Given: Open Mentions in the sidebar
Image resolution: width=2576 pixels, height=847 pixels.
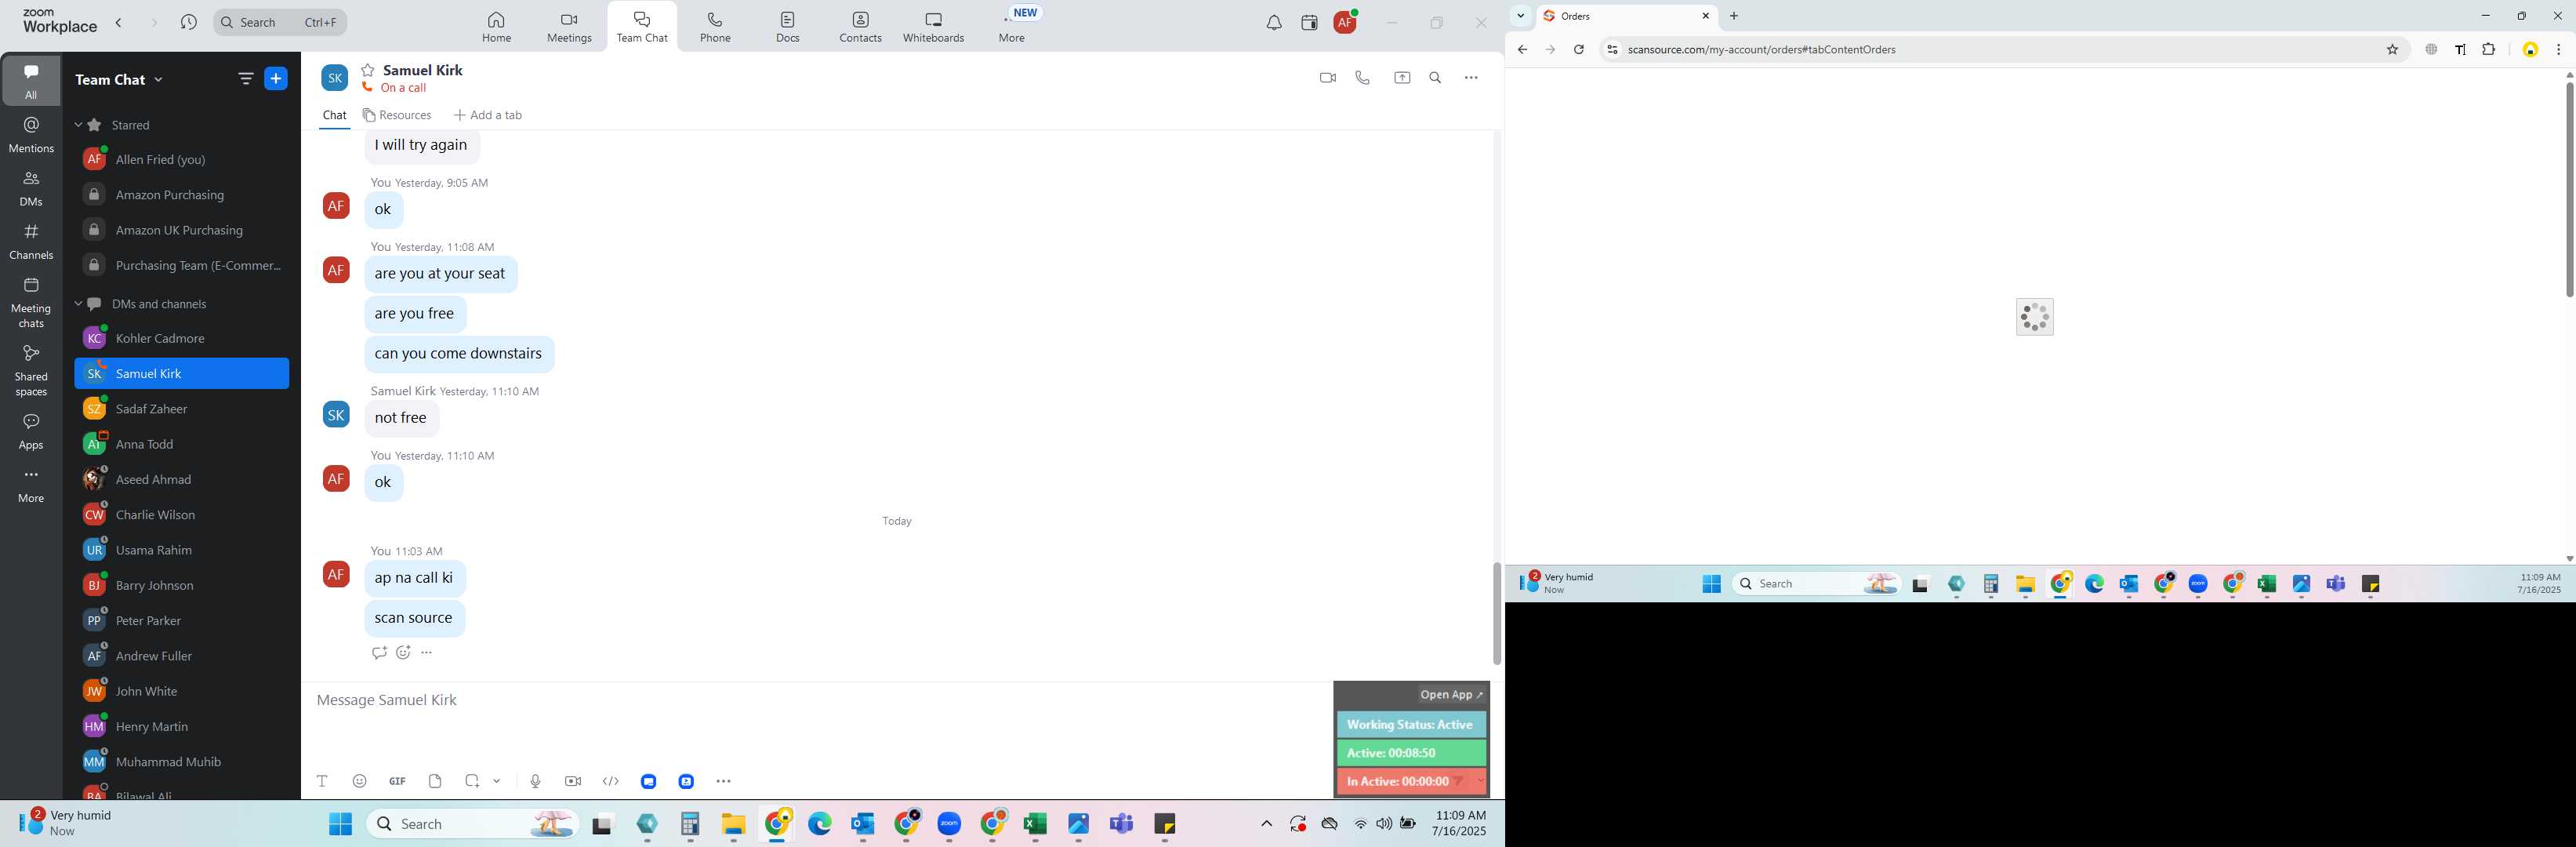Looking at the screenshot, I should (x=31, y=135).
